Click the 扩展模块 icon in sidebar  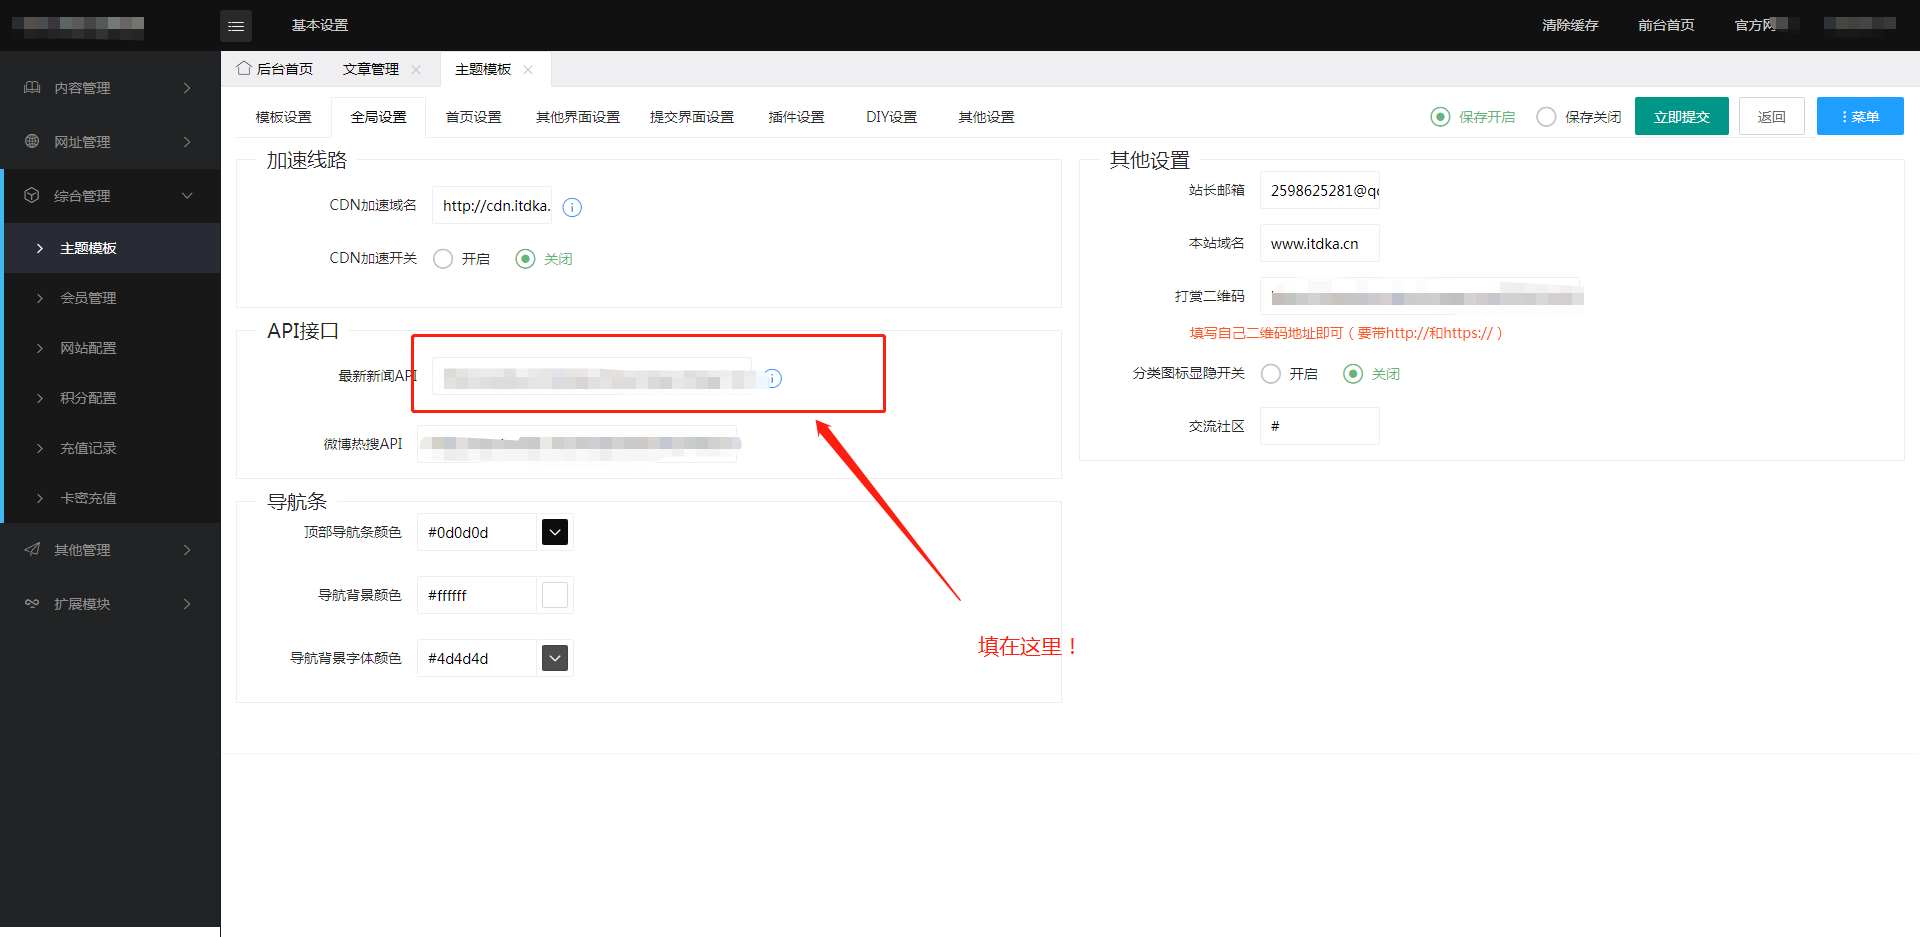32,604
